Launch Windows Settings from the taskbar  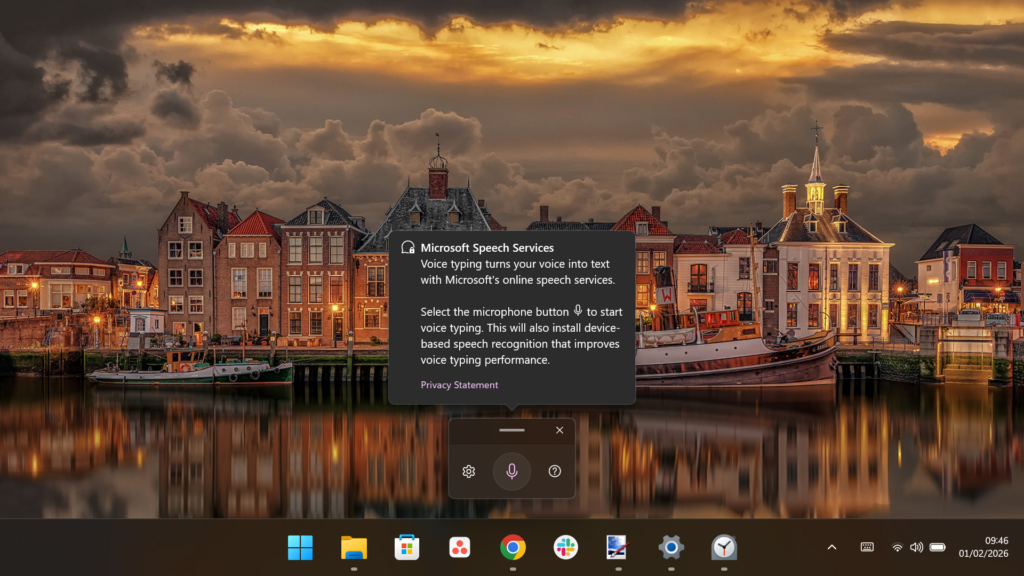tap(672, 548)
